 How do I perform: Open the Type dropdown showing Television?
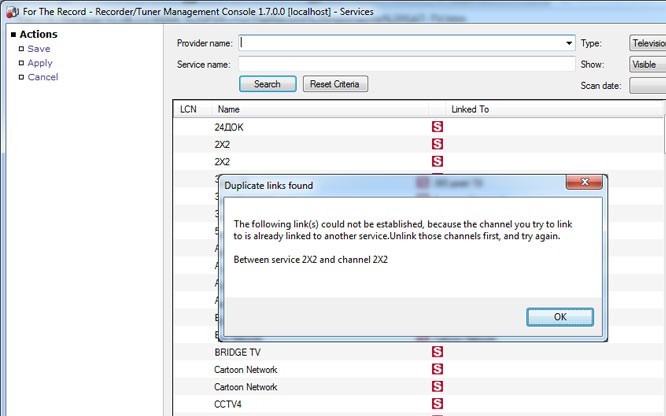(x=646, y=44)
